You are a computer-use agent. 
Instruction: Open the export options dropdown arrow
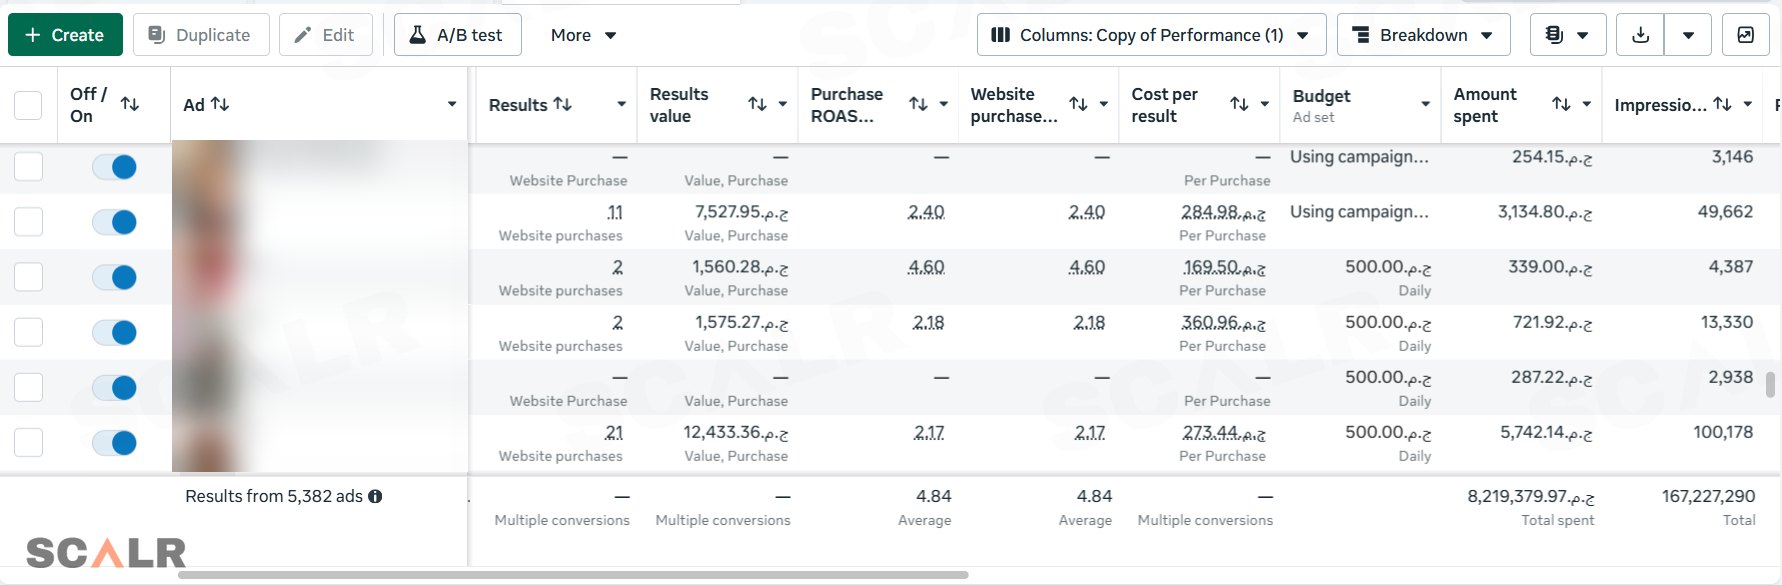1688,35
